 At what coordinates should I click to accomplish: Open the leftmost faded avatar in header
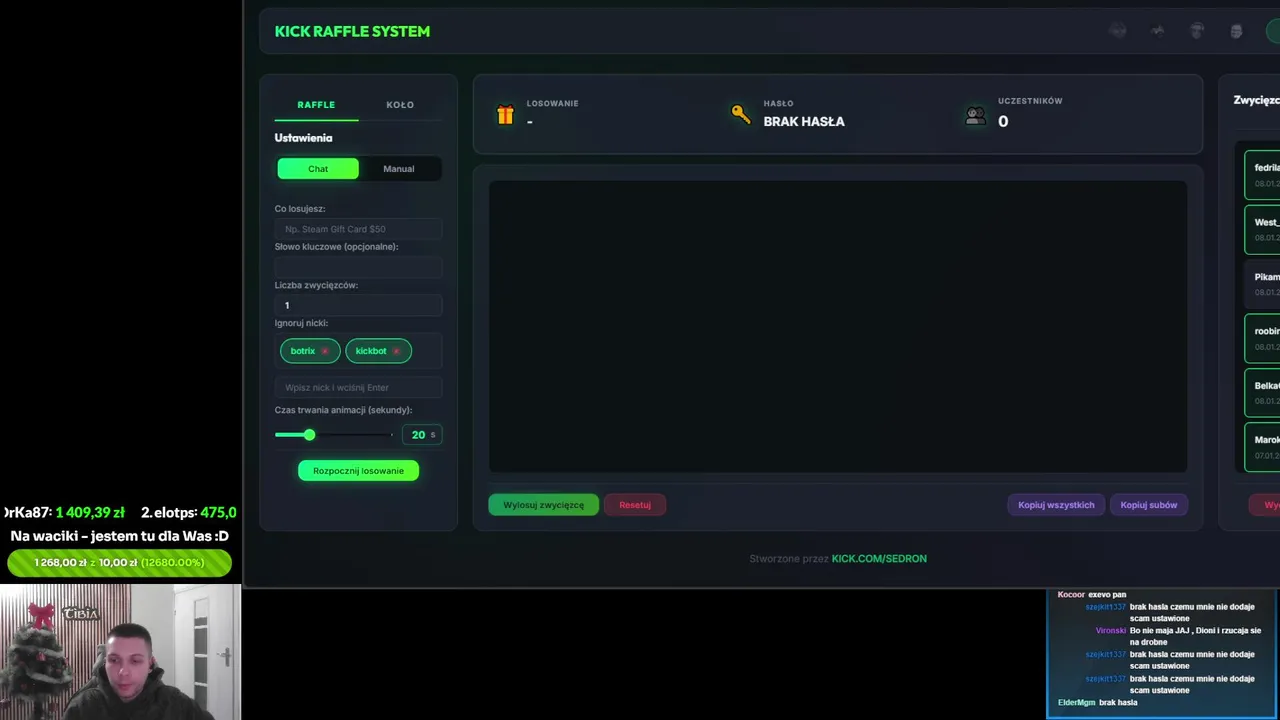(x=1118, y=31)
